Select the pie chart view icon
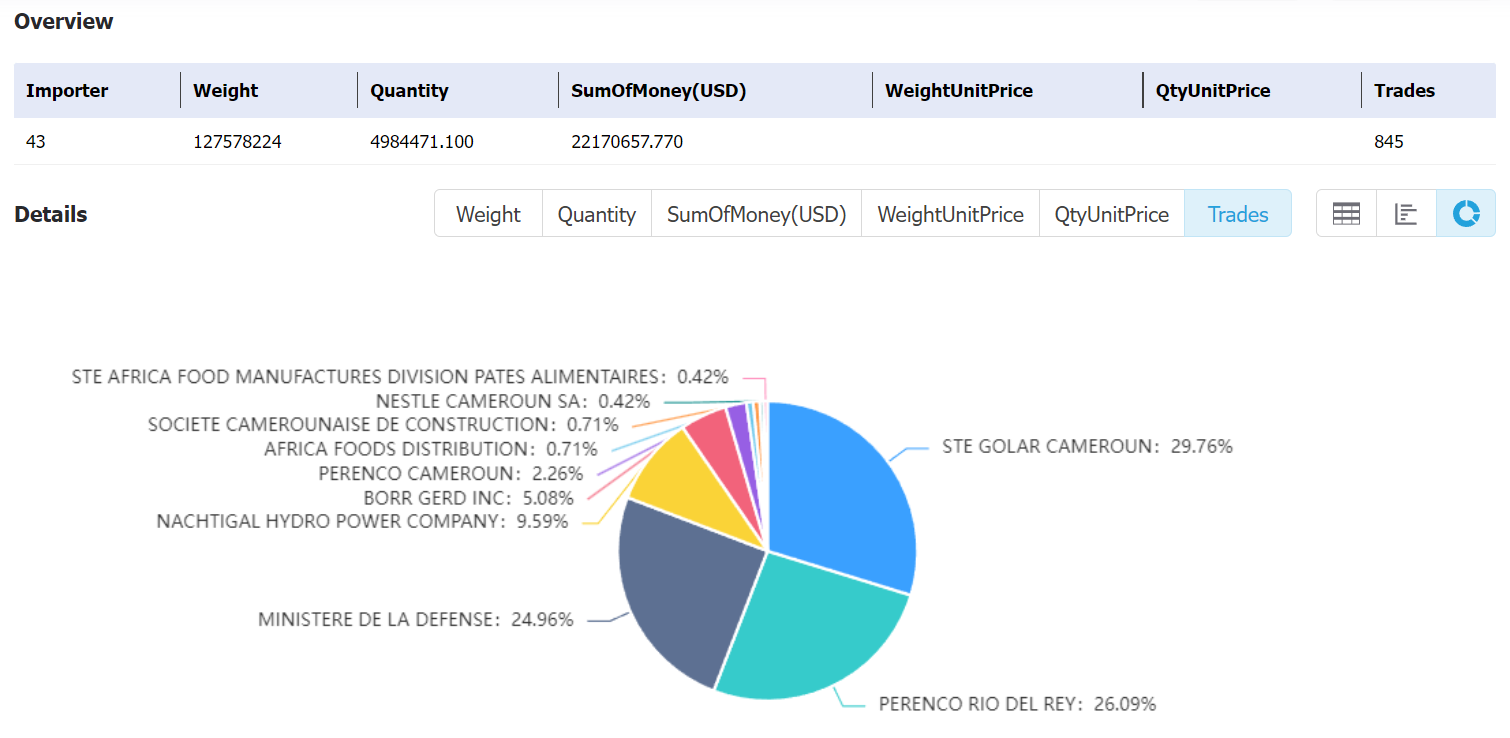This screenshot has width=1510, height=738. (x=1466, y=214)
